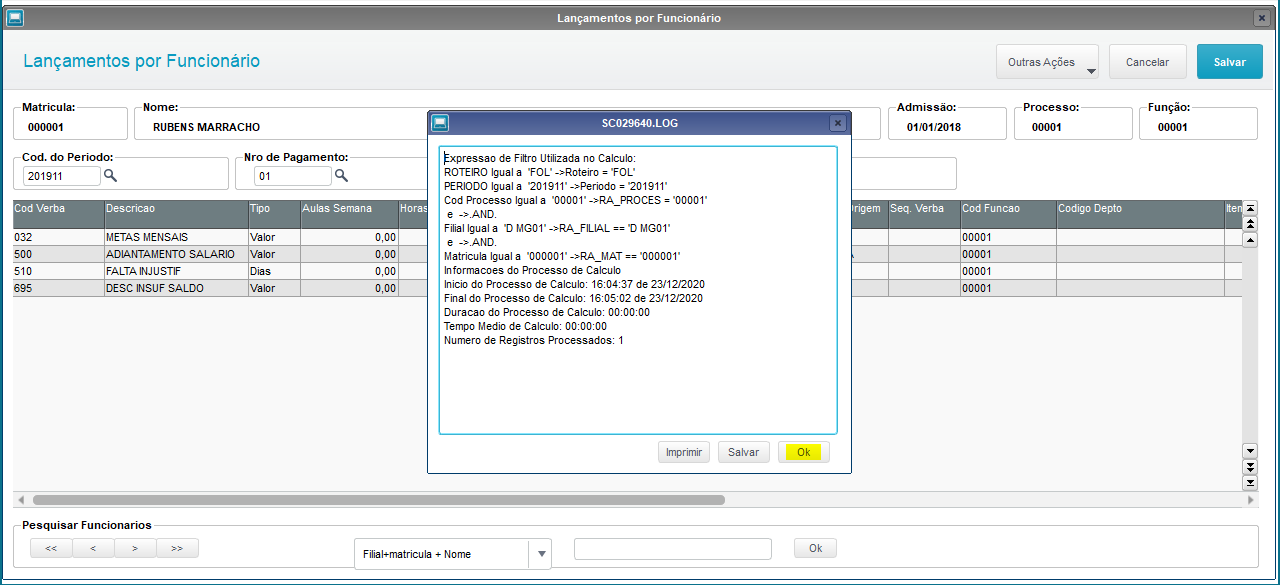Click Aulas Semana 0,00 in row 695
The image size is (1280, 585).
click(349, 288)
